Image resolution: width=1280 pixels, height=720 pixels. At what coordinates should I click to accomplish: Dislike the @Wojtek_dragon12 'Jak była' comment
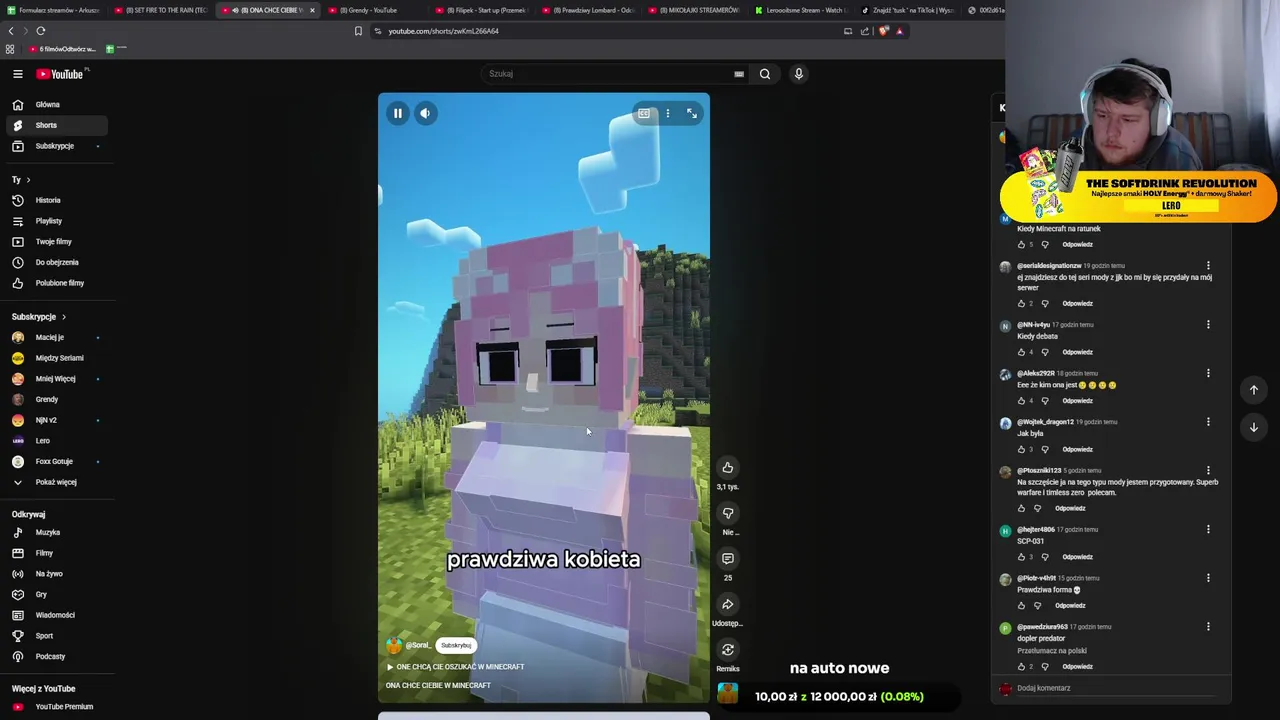pyautogui.click(x=1045, y=449)
